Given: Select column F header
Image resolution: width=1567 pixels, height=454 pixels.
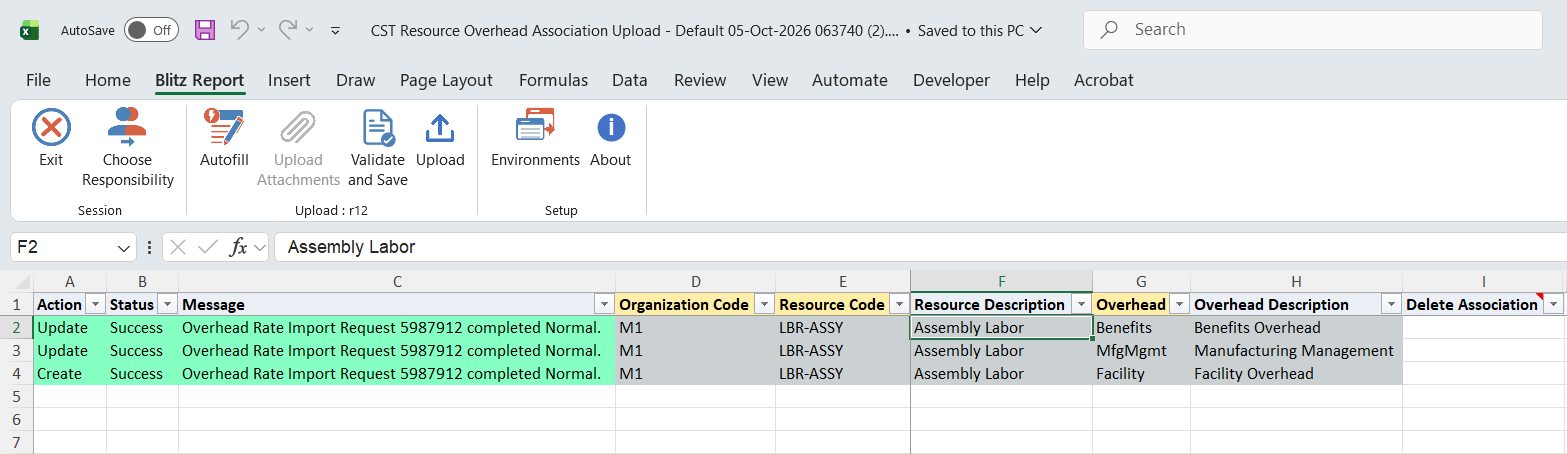Looking at the screenshot, I should pos(1001,282).
